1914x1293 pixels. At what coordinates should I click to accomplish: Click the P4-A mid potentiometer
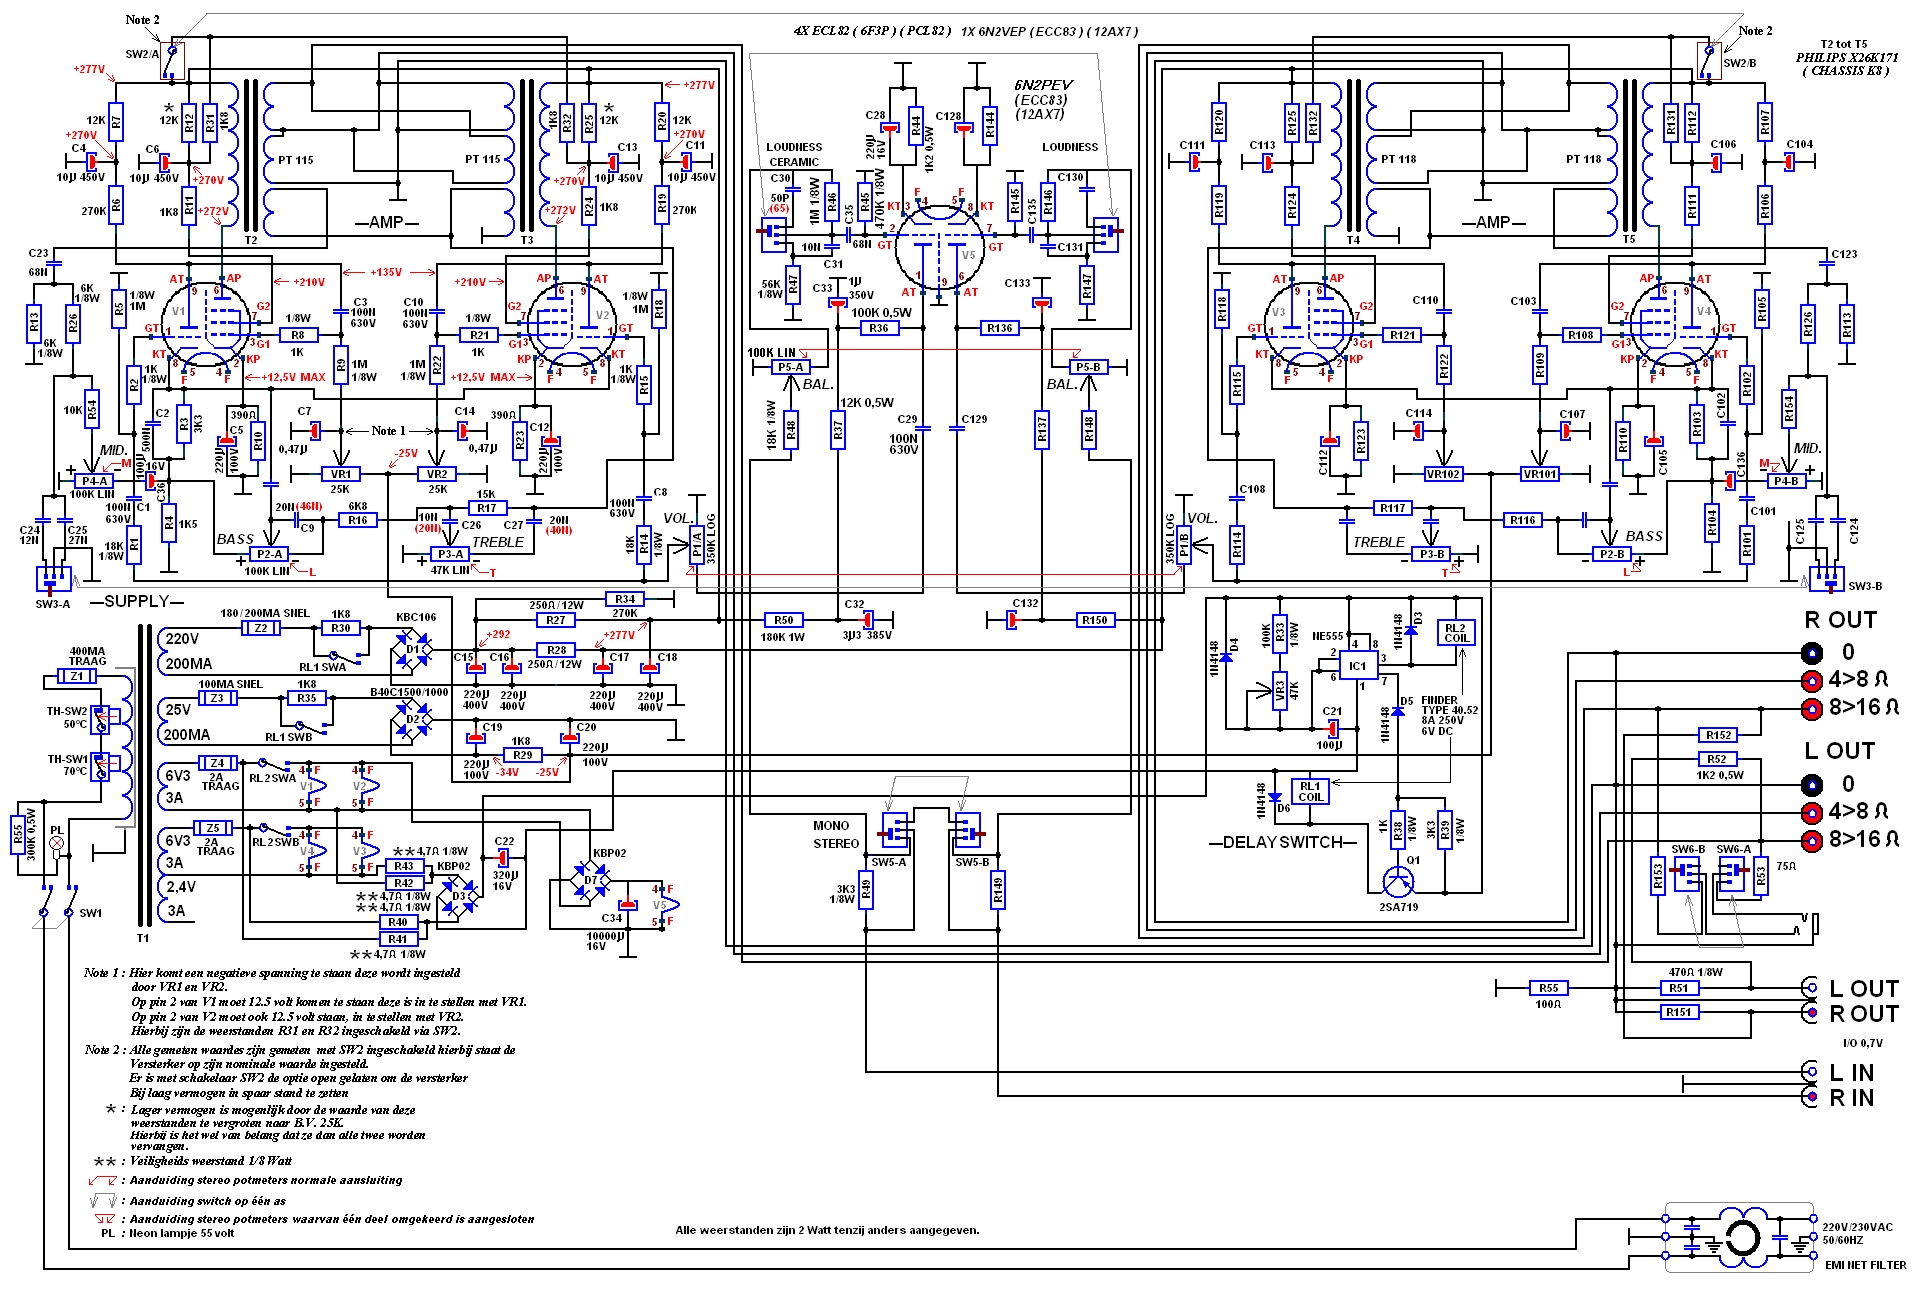pyautogui.click(x=94, y=481)
